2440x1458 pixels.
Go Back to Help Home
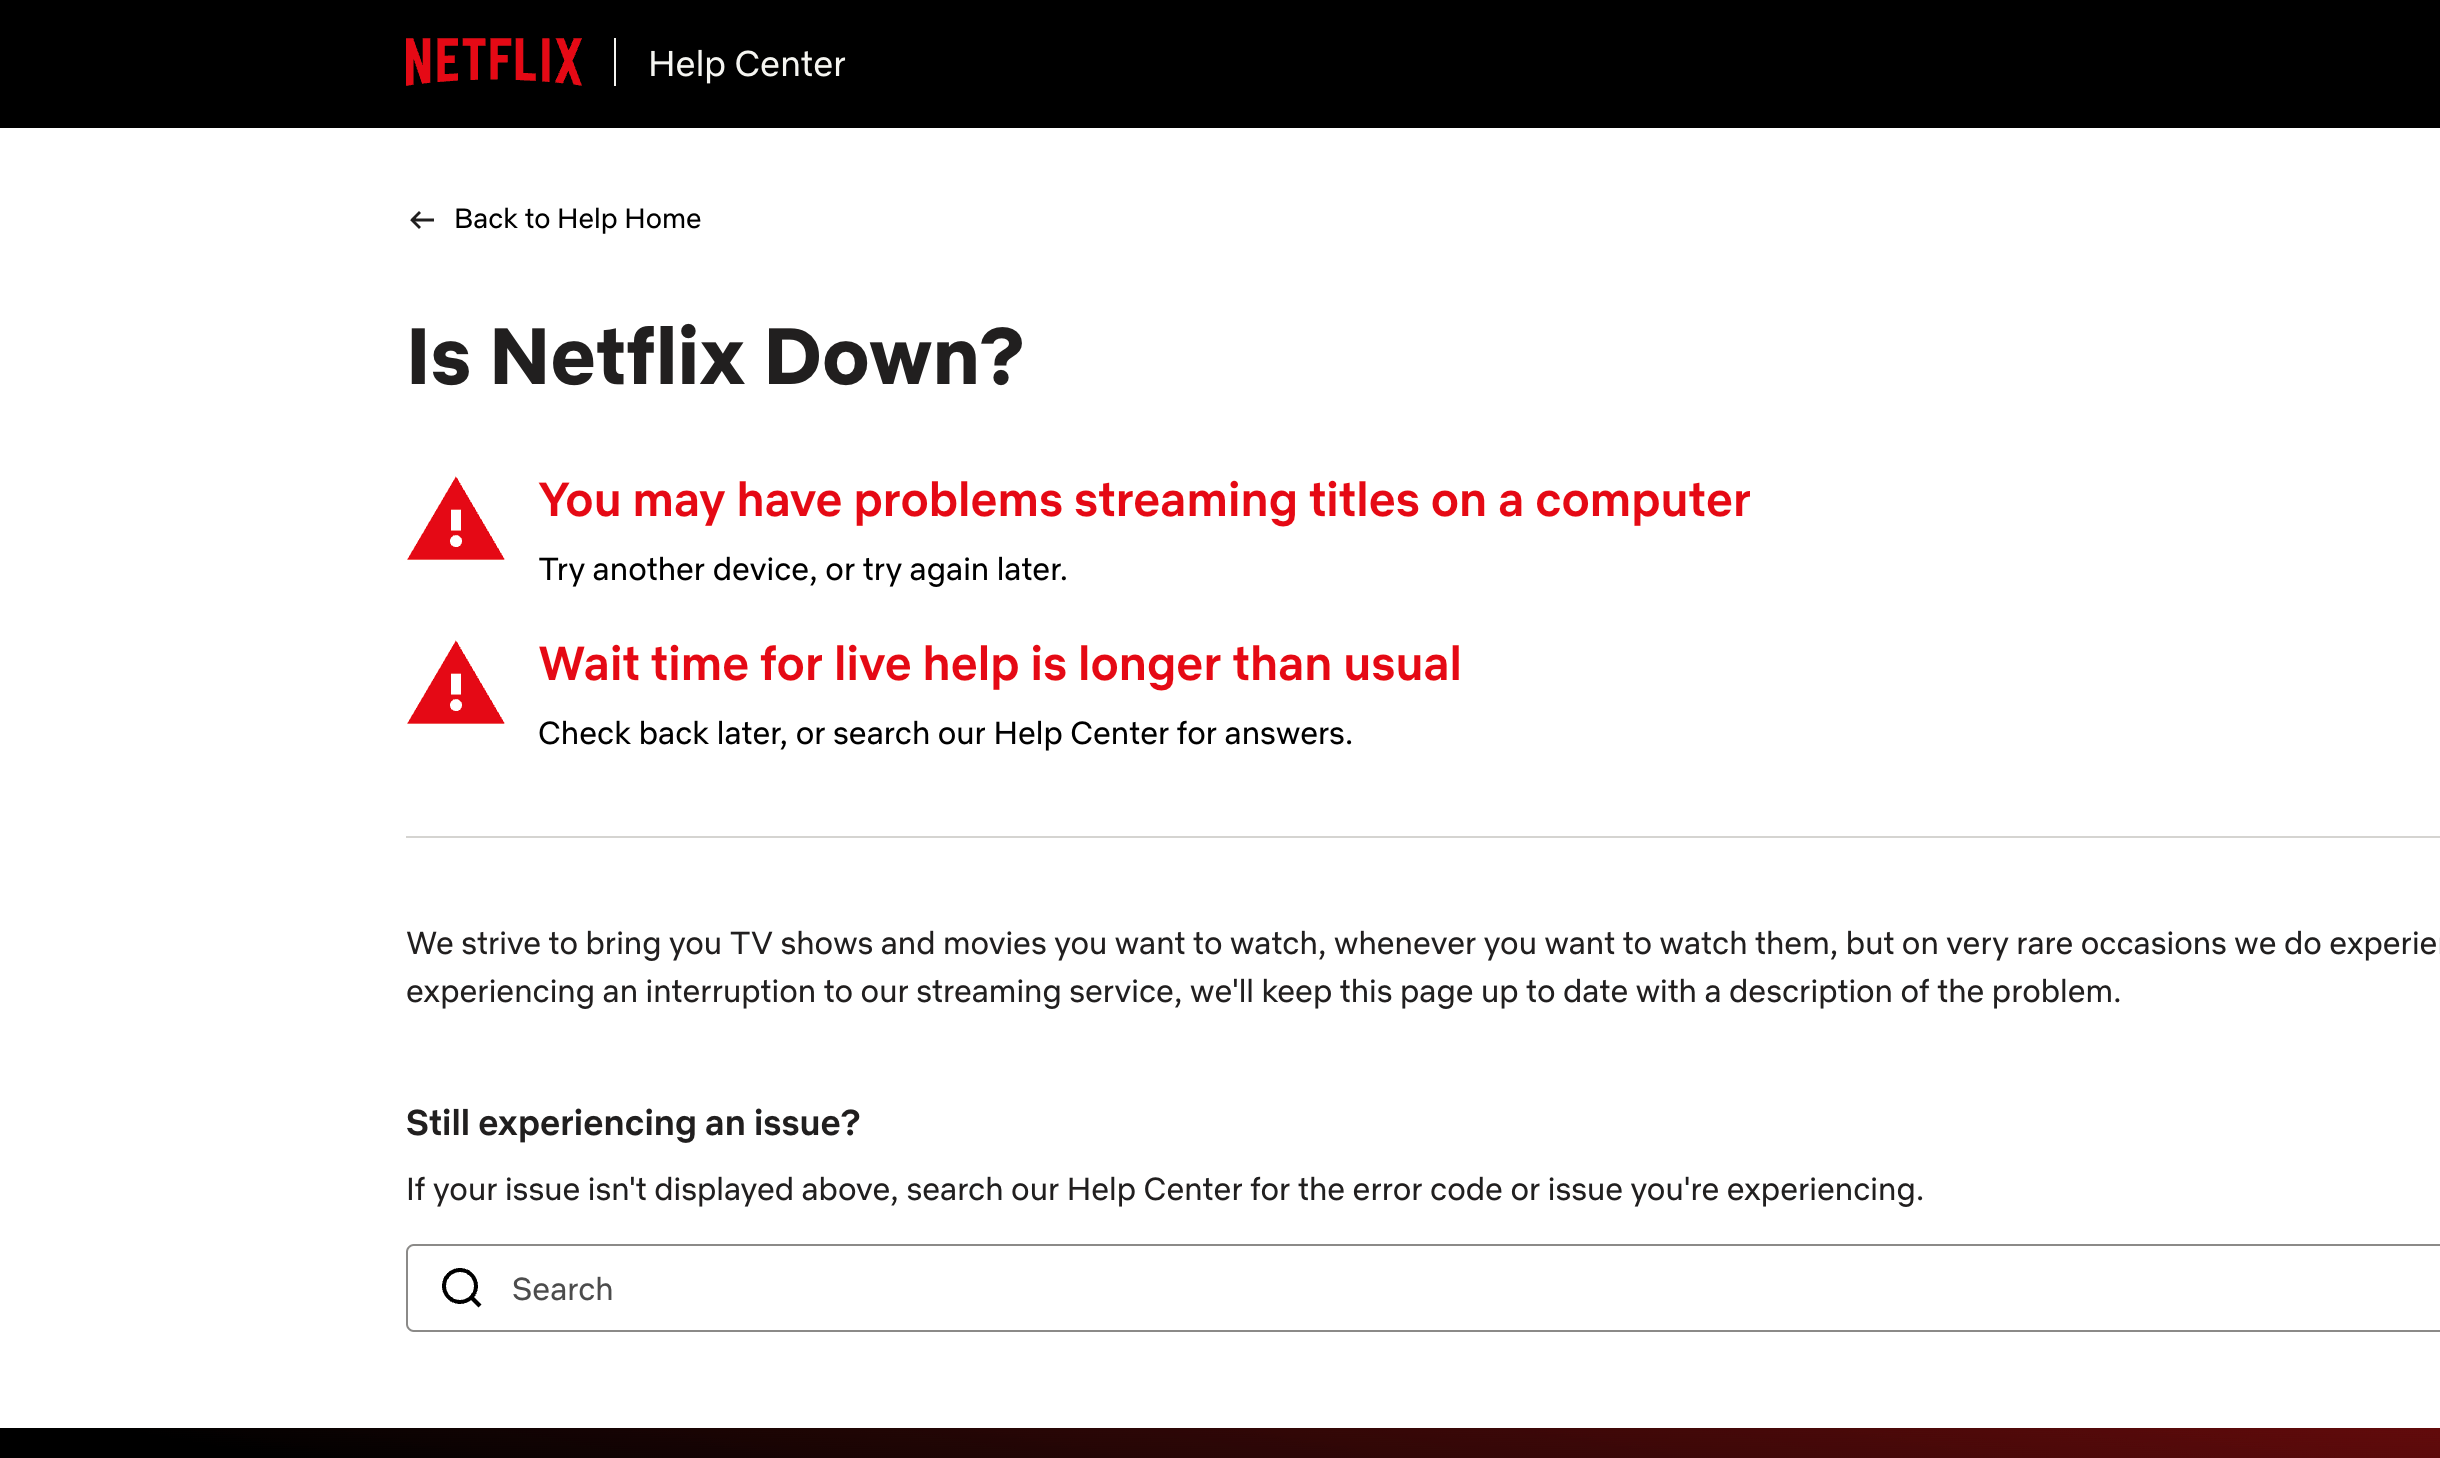[x=577, y=219]
